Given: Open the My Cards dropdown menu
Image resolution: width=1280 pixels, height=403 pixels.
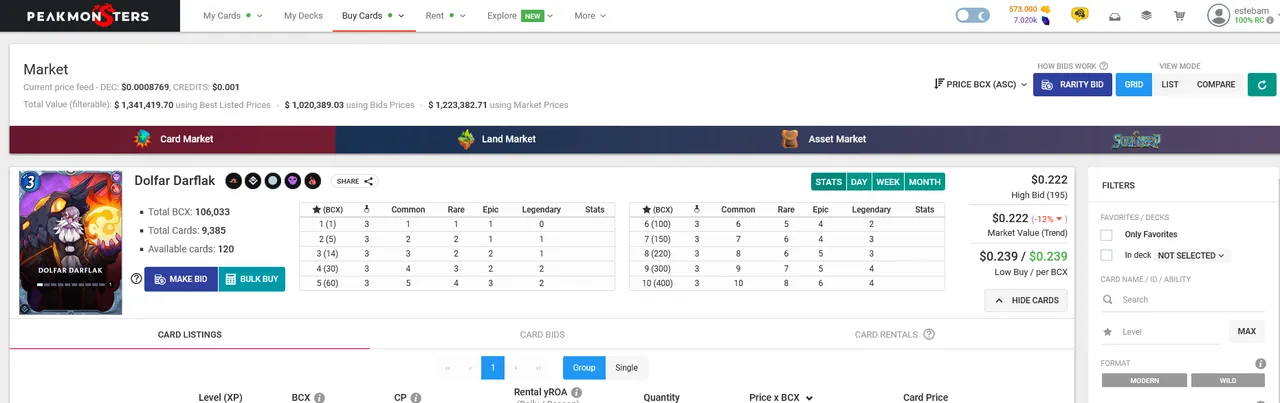Looking at the screenshot, I should coord(232,16).
